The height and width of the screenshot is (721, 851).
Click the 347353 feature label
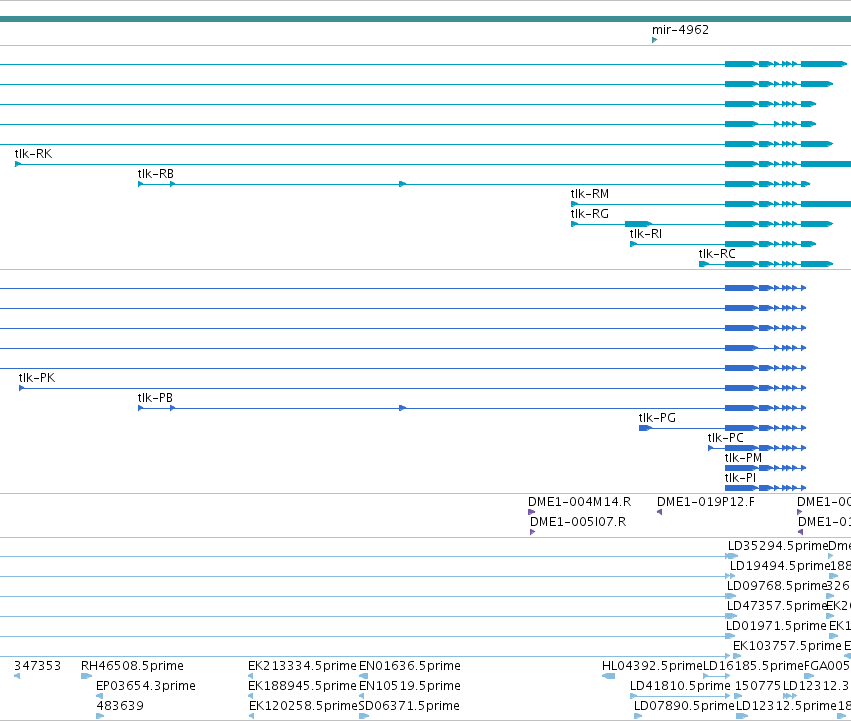37,666
